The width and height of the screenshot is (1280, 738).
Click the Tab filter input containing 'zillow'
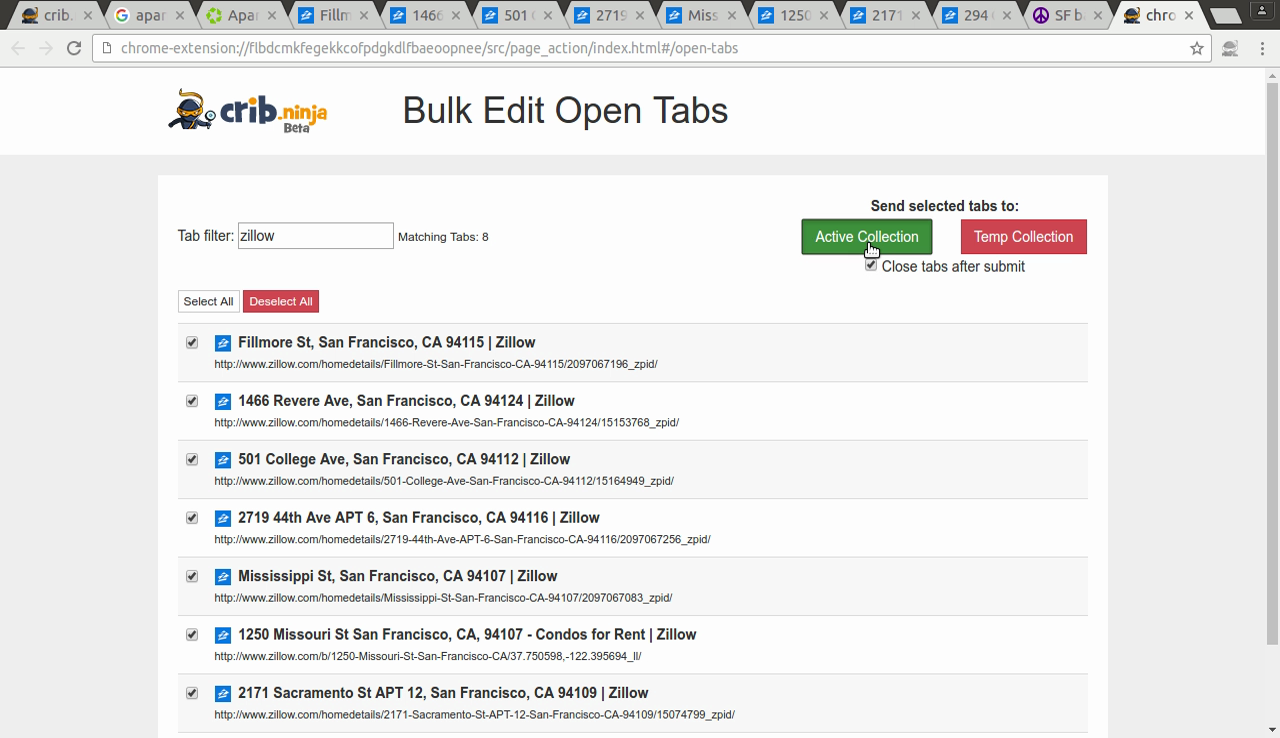coord(315,236)
